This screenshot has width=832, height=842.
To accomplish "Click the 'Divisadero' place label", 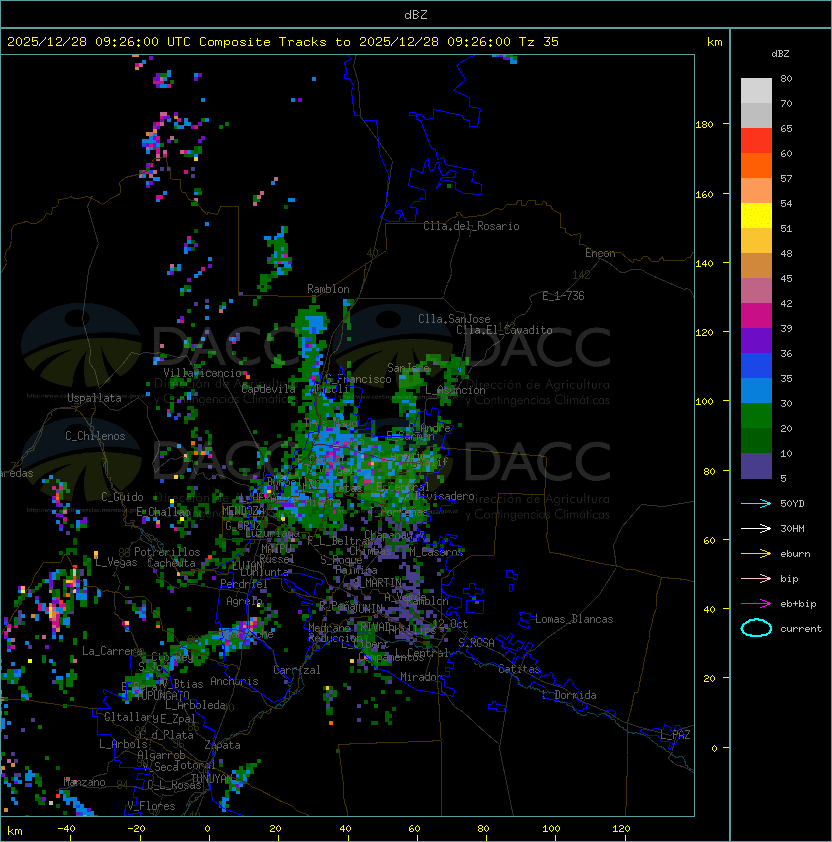I will click(x=444, y=496).
